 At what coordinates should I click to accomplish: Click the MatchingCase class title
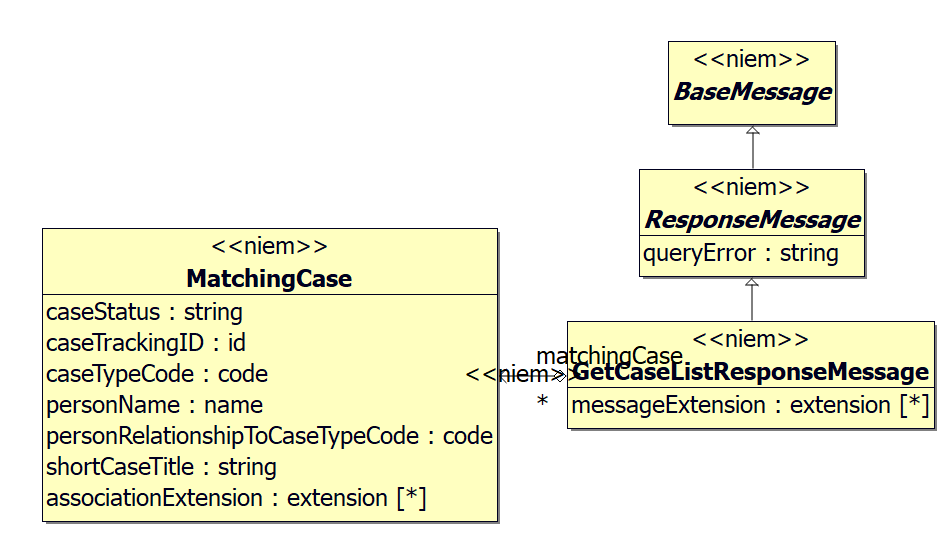click(x=269, y=278)
